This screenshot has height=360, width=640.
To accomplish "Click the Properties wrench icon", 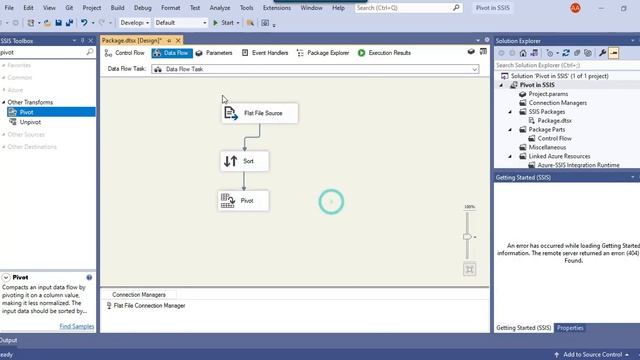I will pos(602,53).
